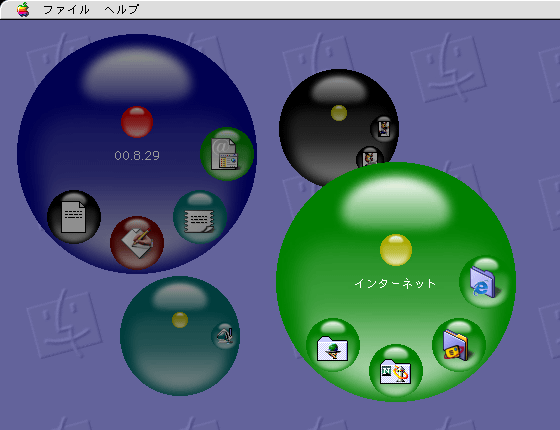
Task: Click the 00.8.29 label in blue sphere
Action: (137, 156)
